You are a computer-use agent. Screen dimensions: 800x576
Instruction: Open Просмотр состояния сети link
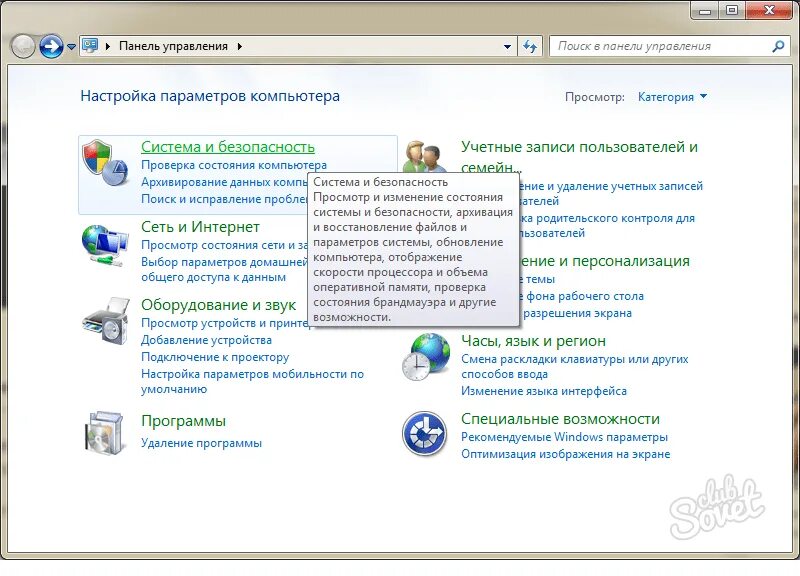click(224, 245)
